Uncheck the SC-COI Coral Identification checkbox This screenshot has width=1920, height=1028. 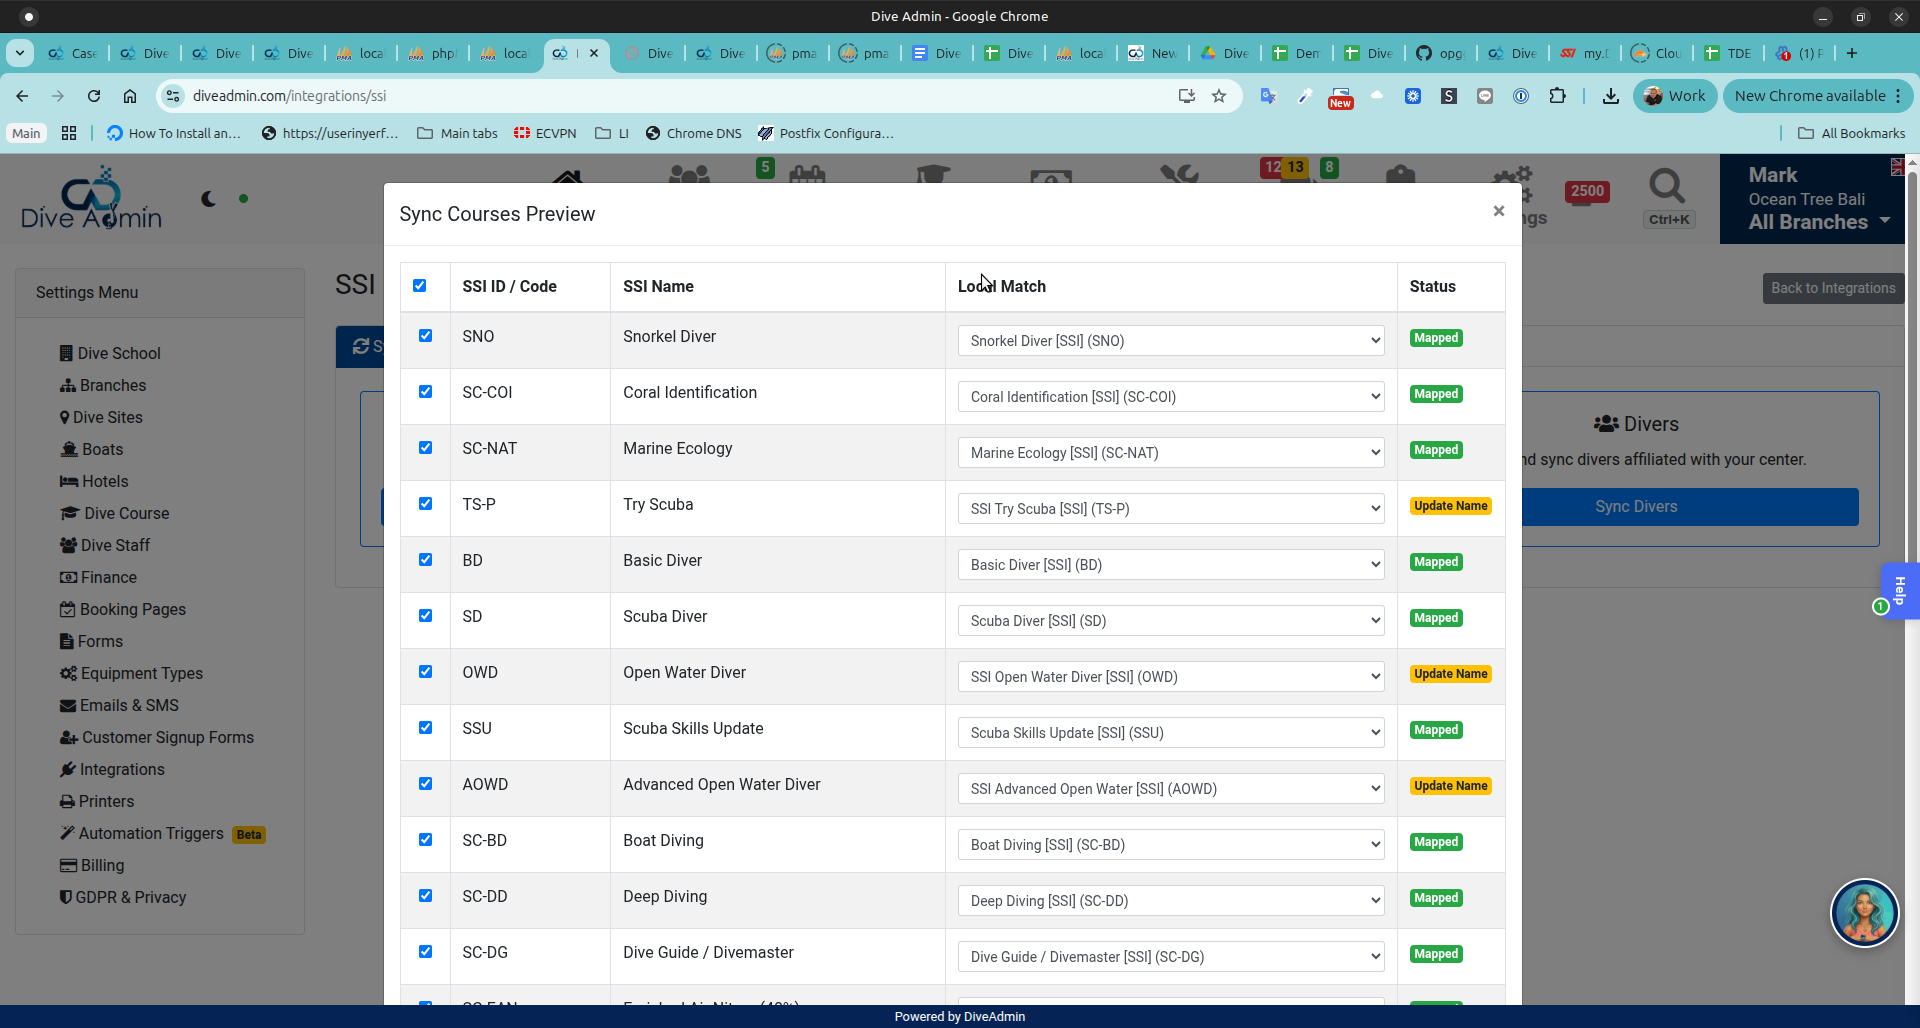tap(426, 392)
